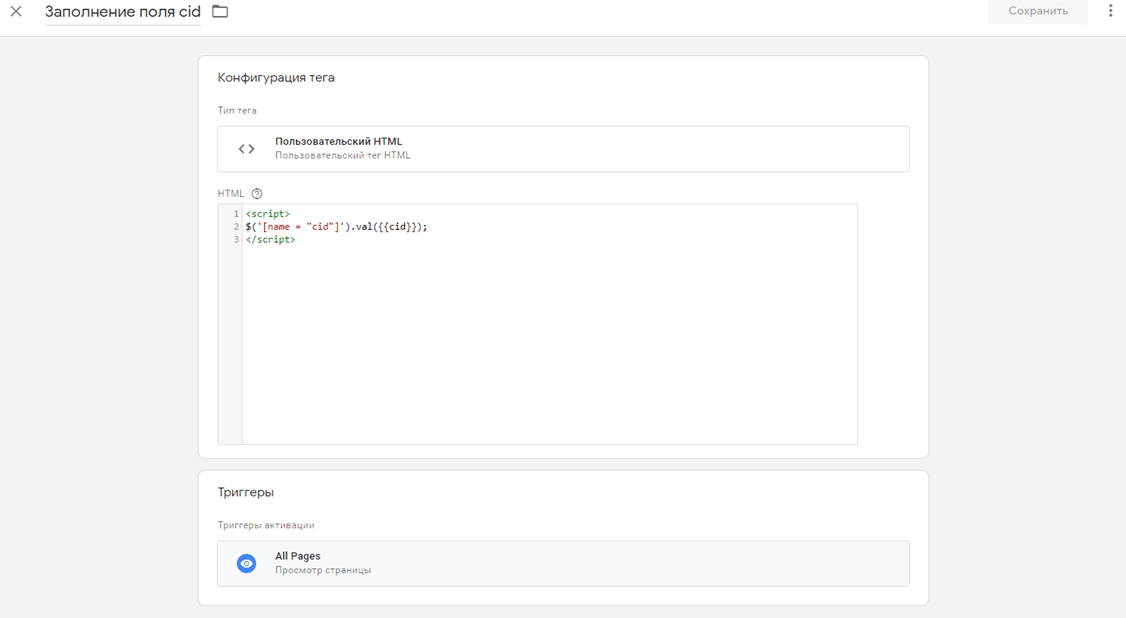
Task: Open the HTML field help question-mark icon
Action: coord(256,194)
